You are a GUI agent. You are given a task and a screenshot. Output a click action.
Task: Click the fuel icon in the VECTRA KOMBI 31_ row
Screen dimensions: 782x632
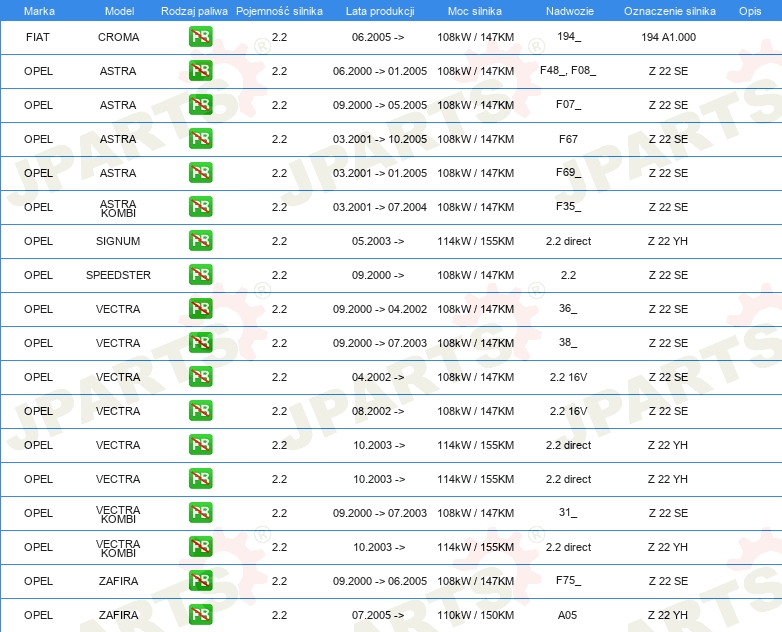click(x=200, y=513)
